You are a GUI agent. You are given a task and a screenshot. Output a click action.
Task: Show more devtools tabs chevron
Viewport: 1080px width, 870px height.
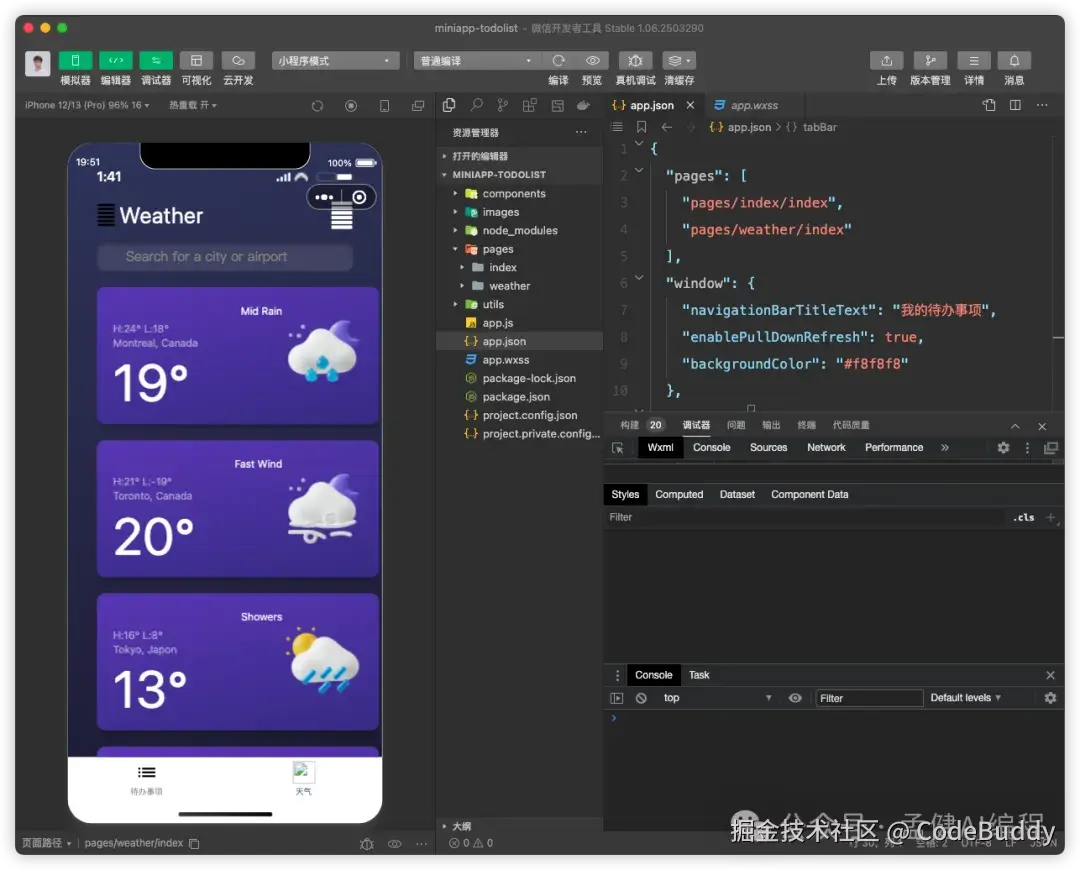[x=945, y=448]
